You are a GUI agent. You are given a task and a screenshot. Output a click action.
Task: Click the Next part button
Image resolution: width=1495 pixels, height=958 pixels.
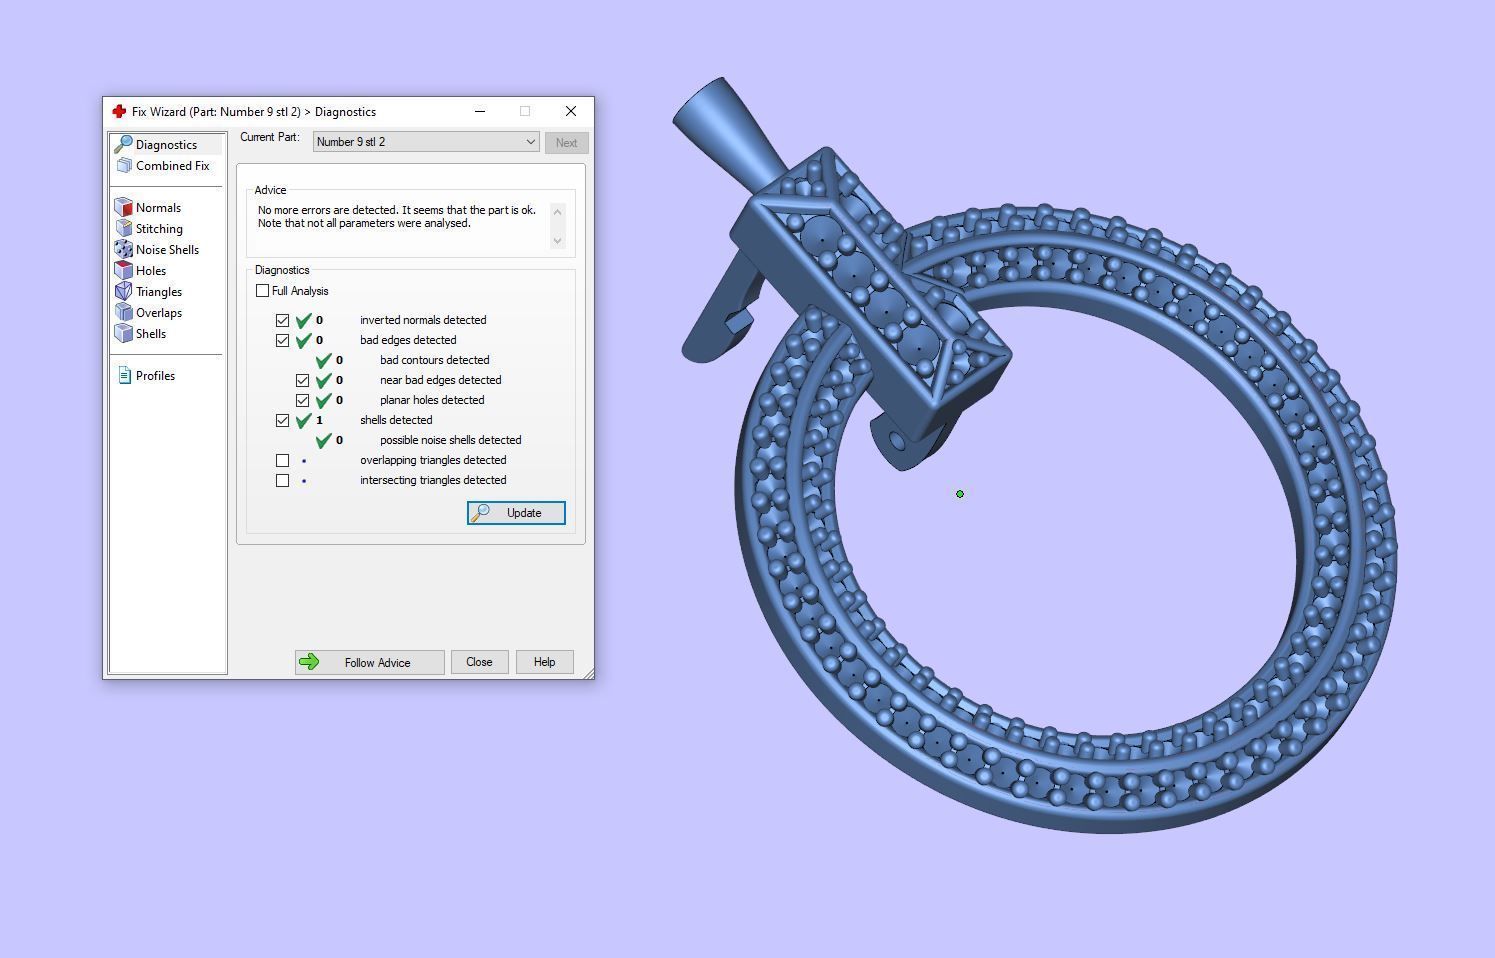click(566, 142)
